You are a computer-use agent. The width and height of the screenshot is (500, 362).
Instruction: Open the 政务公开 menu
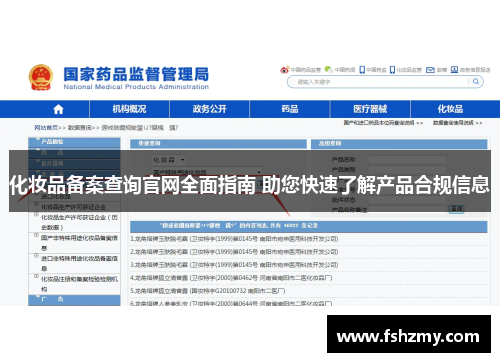[209, 109]
